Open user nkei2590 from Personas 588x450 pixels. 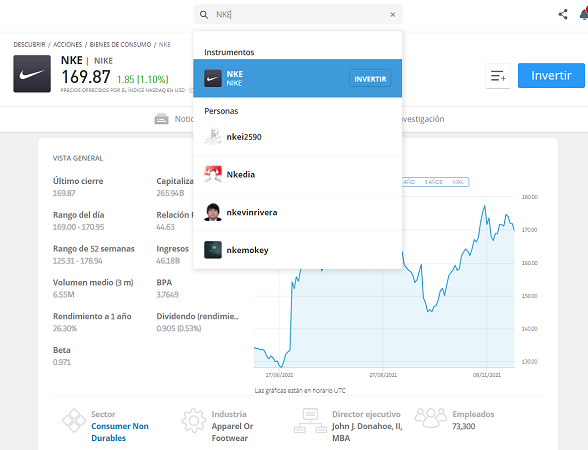tap(297, 137)
